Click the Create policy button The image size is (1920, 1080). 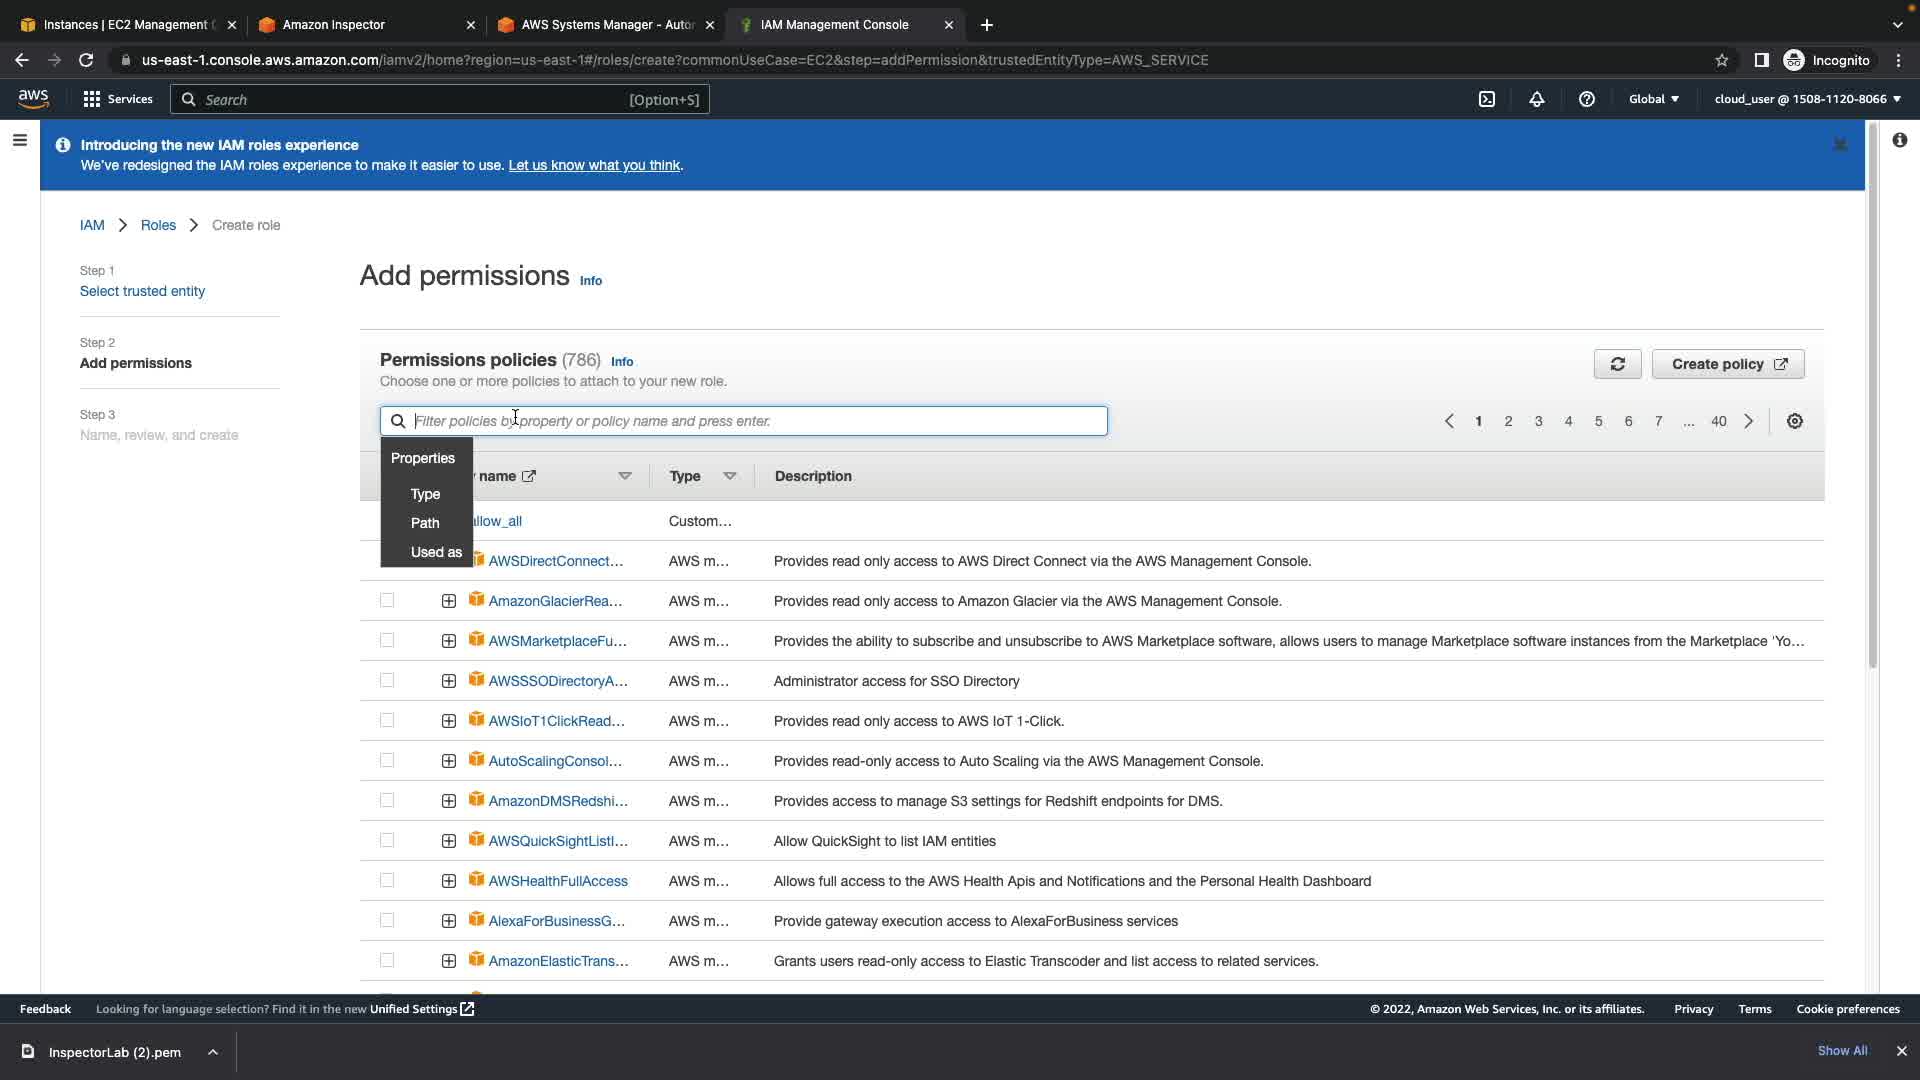coord(1727,364)
